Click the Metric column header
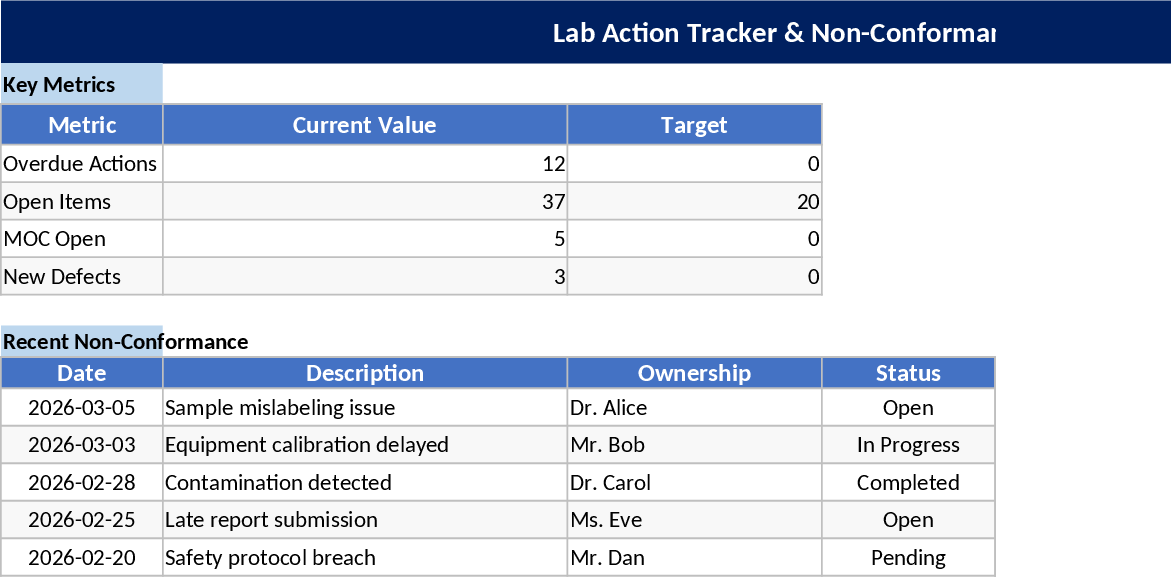The width and height of the screenshot is (1171, 577). [x=82, y=125]
